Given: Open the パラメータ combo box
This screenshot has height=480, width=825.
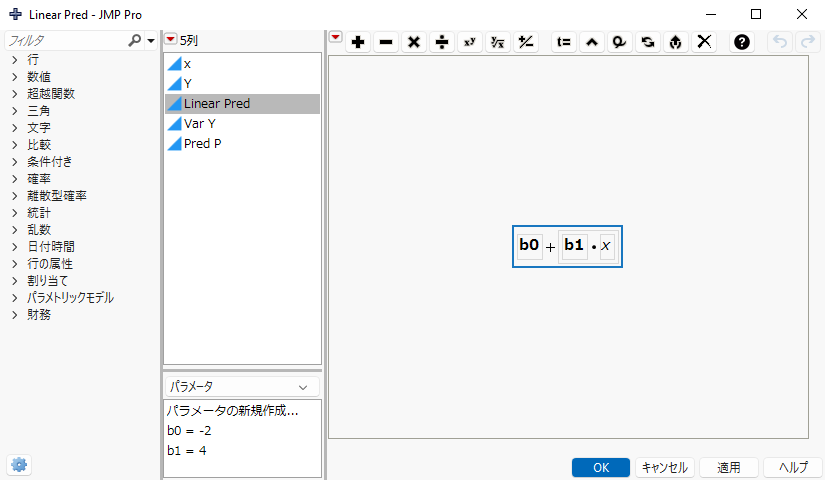Looking at the screenshot, I should (242, 387).
